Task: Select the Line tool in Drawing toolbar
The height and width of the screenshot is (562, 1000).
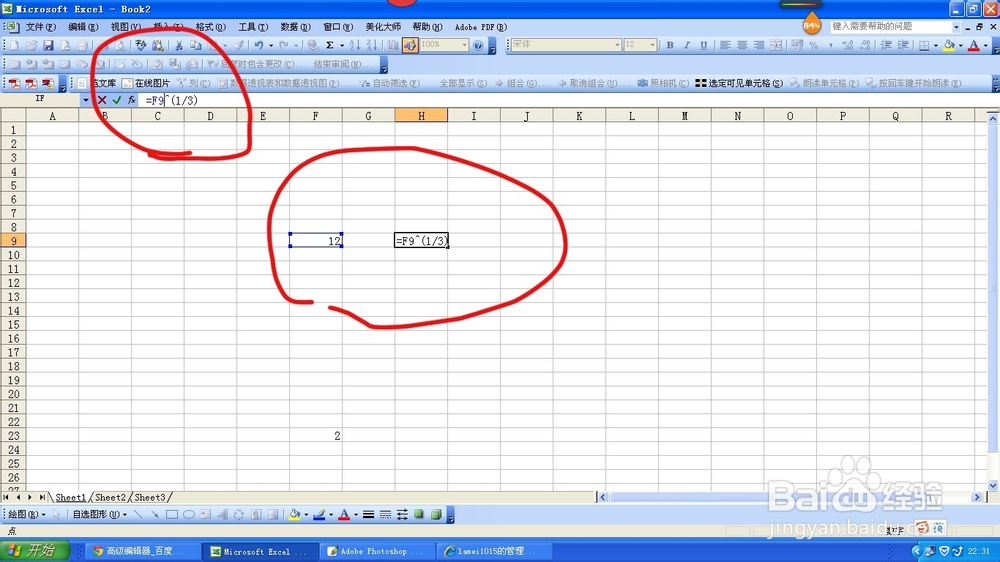Action: click(138, 514)
